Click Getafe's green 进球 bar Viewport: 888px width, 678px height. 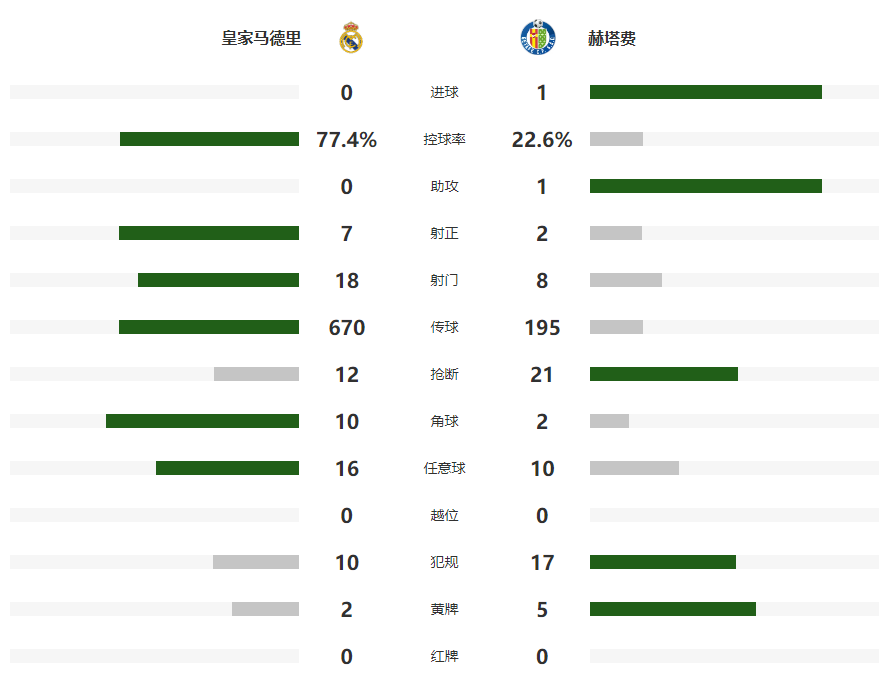pyautogui.click(x=705, y=92)
